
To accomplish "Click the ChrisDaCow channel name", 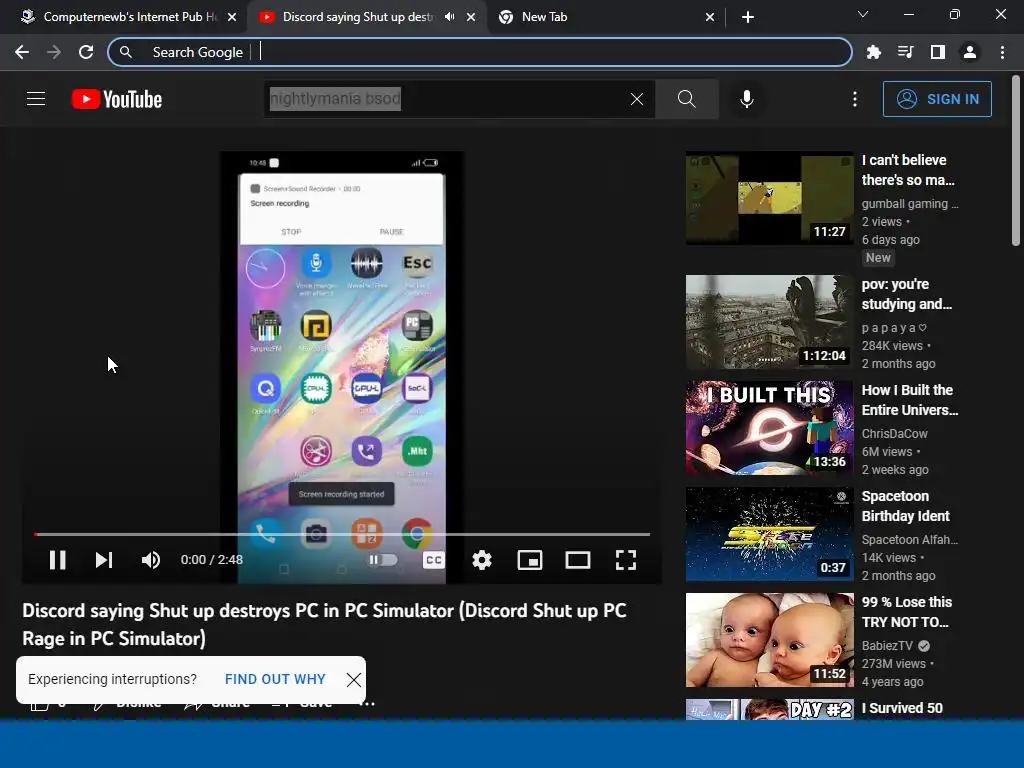I will 894,434.
